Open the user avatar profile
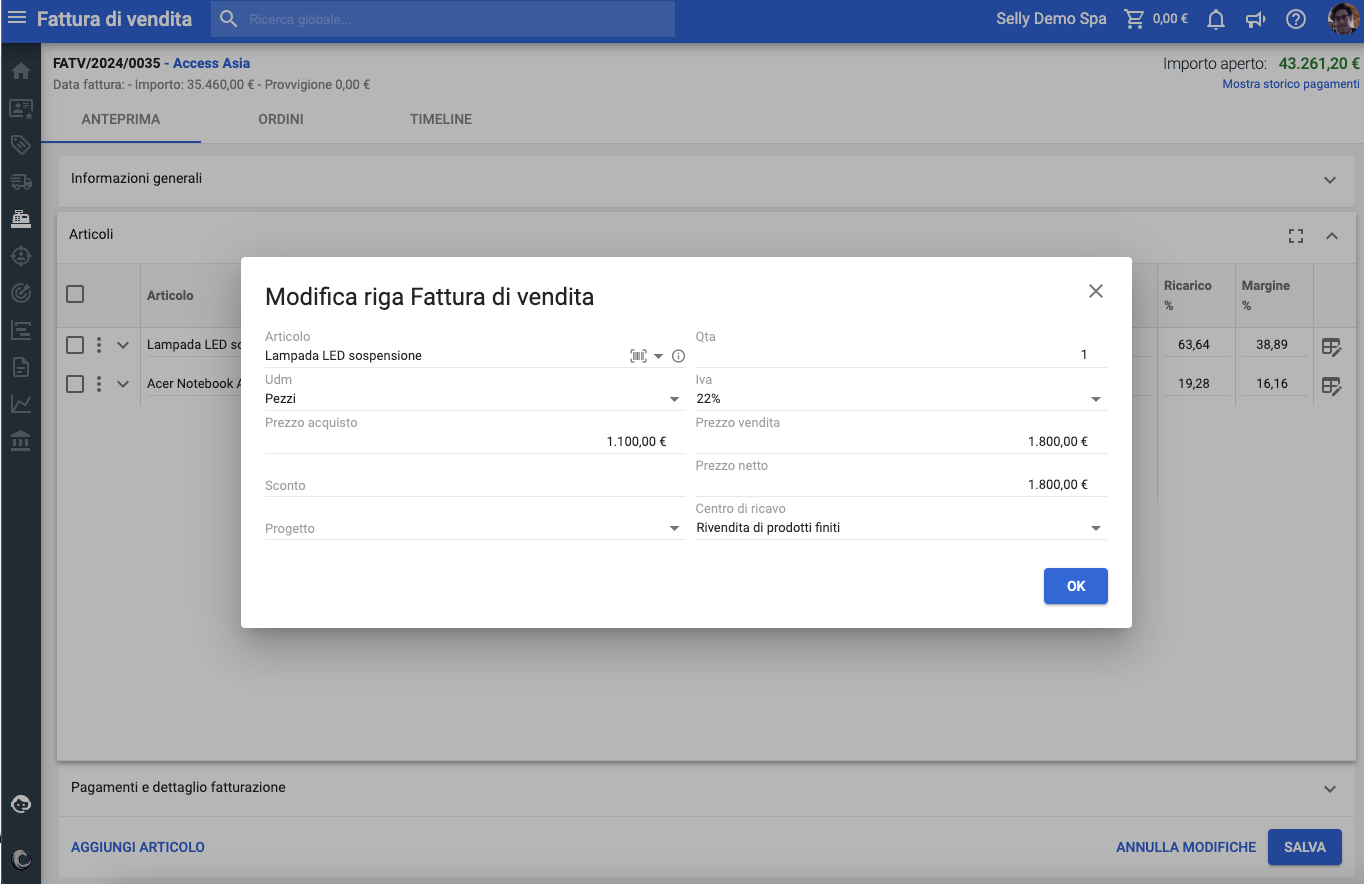Screen dimensions: 1364x884 [1344, 19]
